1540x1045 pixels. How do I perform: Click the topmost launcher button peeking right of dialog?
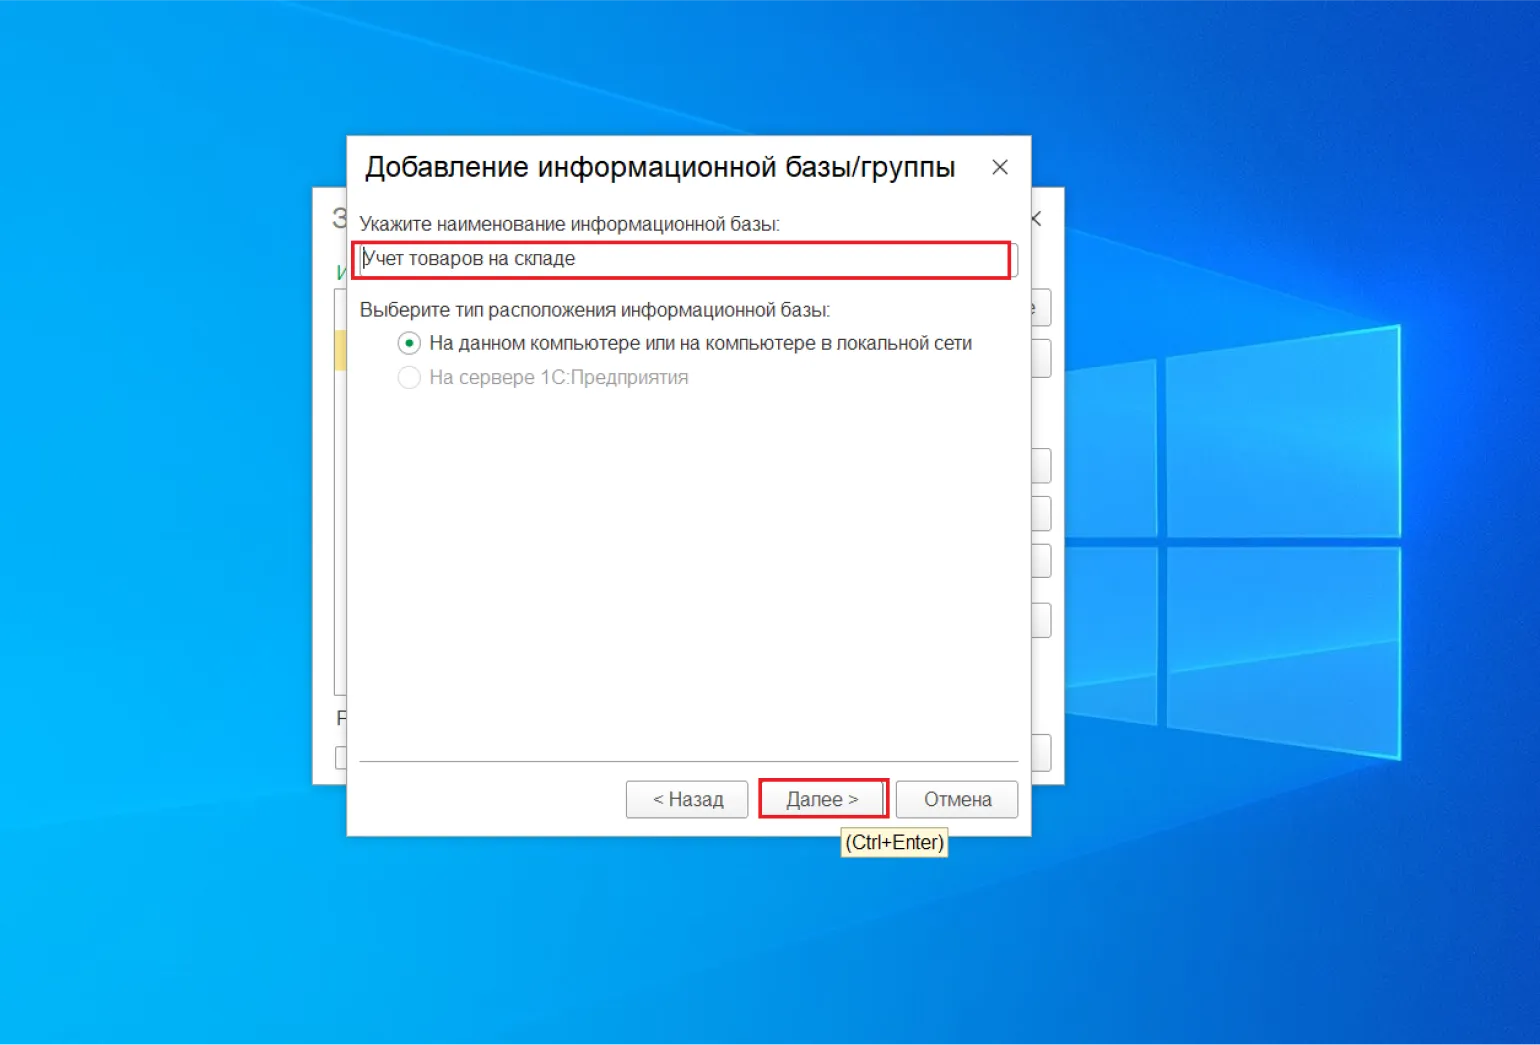pos(1041,308)
